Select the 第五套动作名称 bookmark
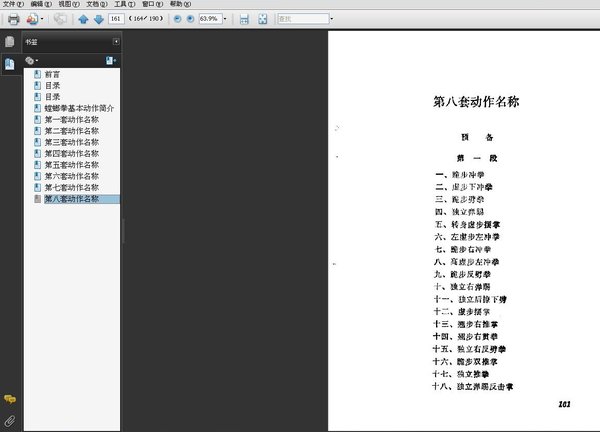The width and height of the screenshot is (600, 432). 72,165
